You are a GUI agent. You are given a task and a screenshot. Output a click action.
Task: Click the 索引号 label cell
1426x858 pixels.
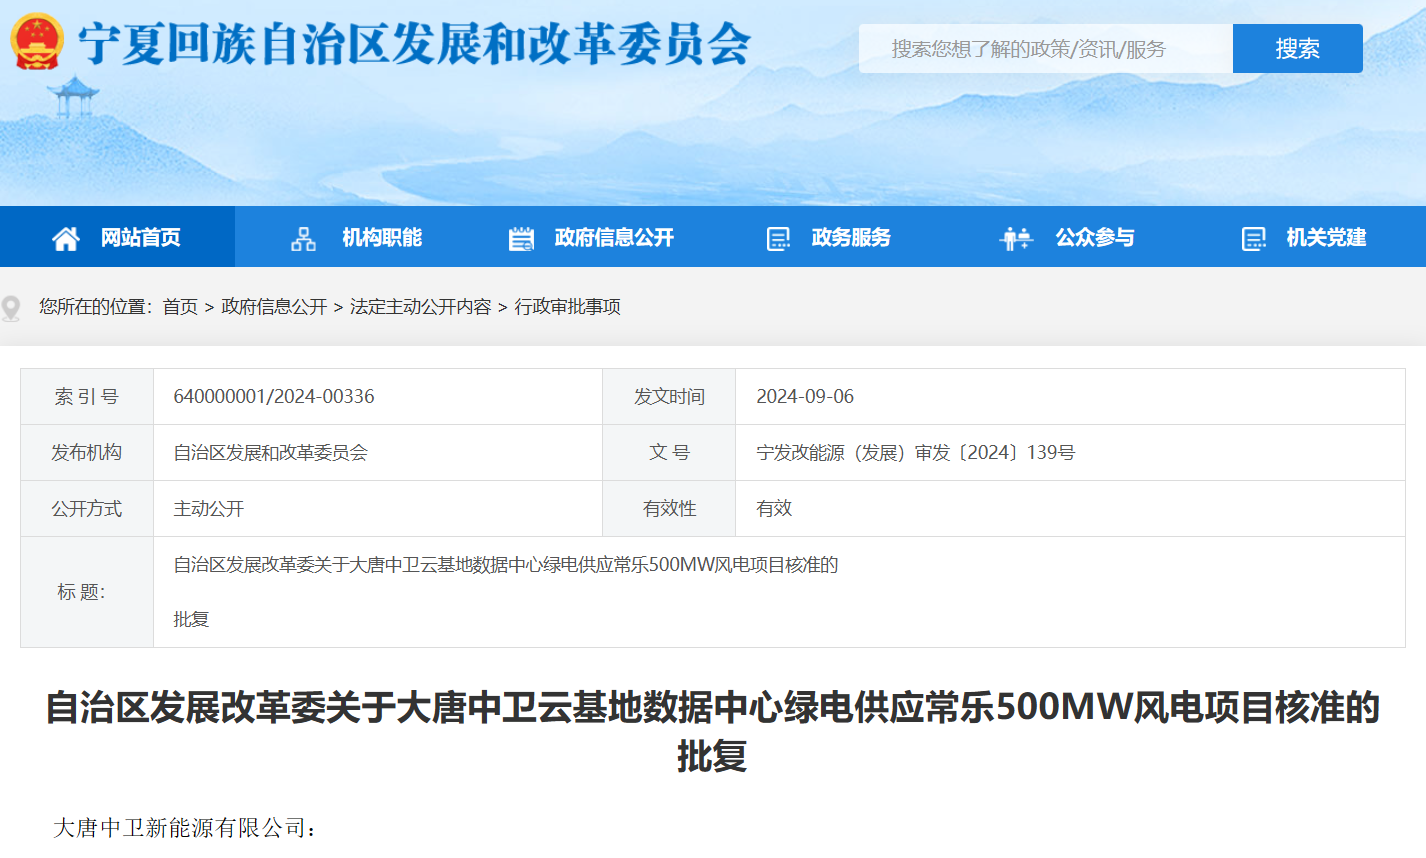[87, 396]
